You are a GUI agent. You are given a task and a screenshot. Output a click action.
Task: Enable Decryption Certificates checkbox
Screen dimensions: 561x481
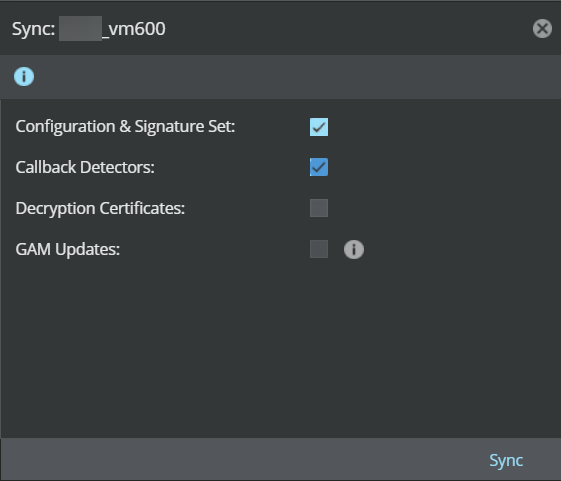[x=319, y=208]
